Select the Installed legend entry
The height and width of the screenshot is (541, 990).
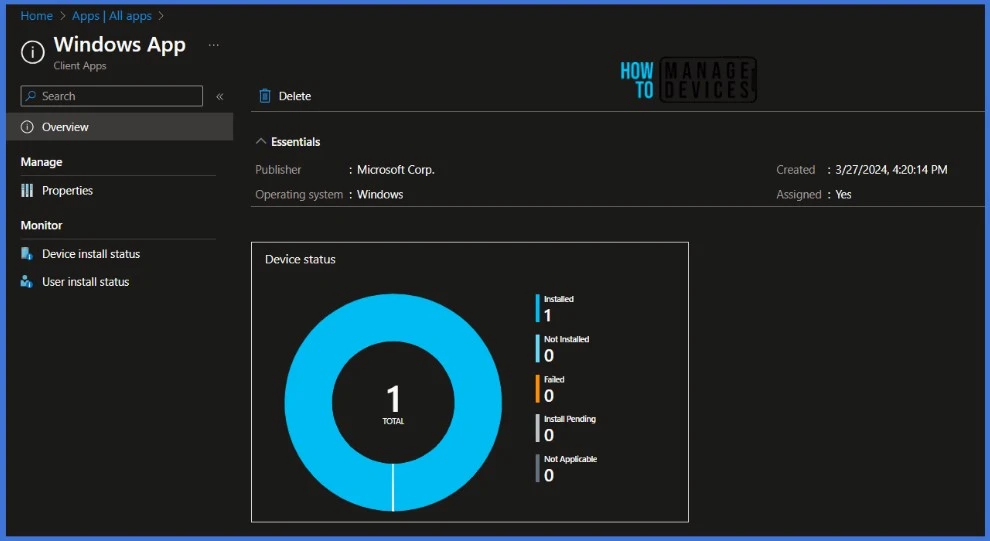(555, 308)
